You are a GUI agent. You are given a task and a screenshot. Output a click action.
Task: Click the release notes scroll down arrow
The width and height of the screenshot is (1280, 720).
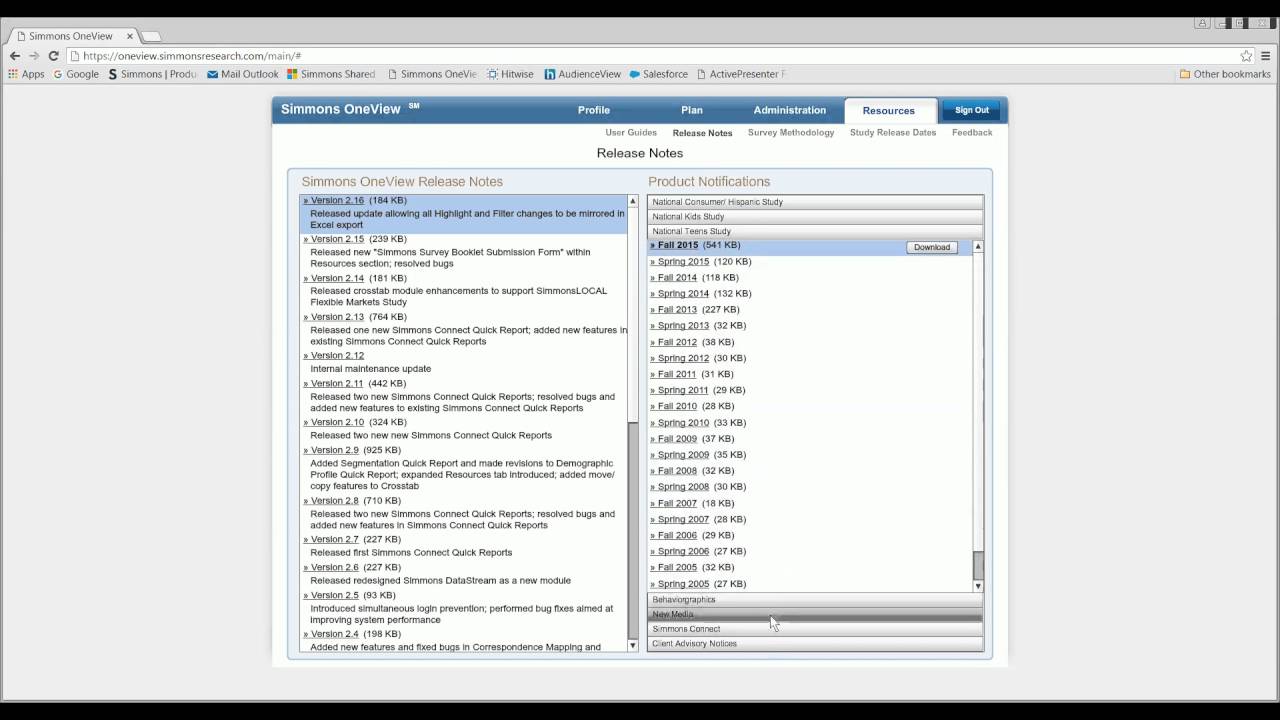633,646
